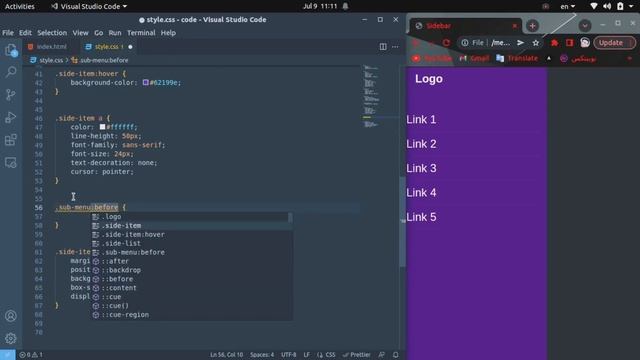Open the Go menu
The height and width of the screenshot is (360, 640).
tap(99, 33)
